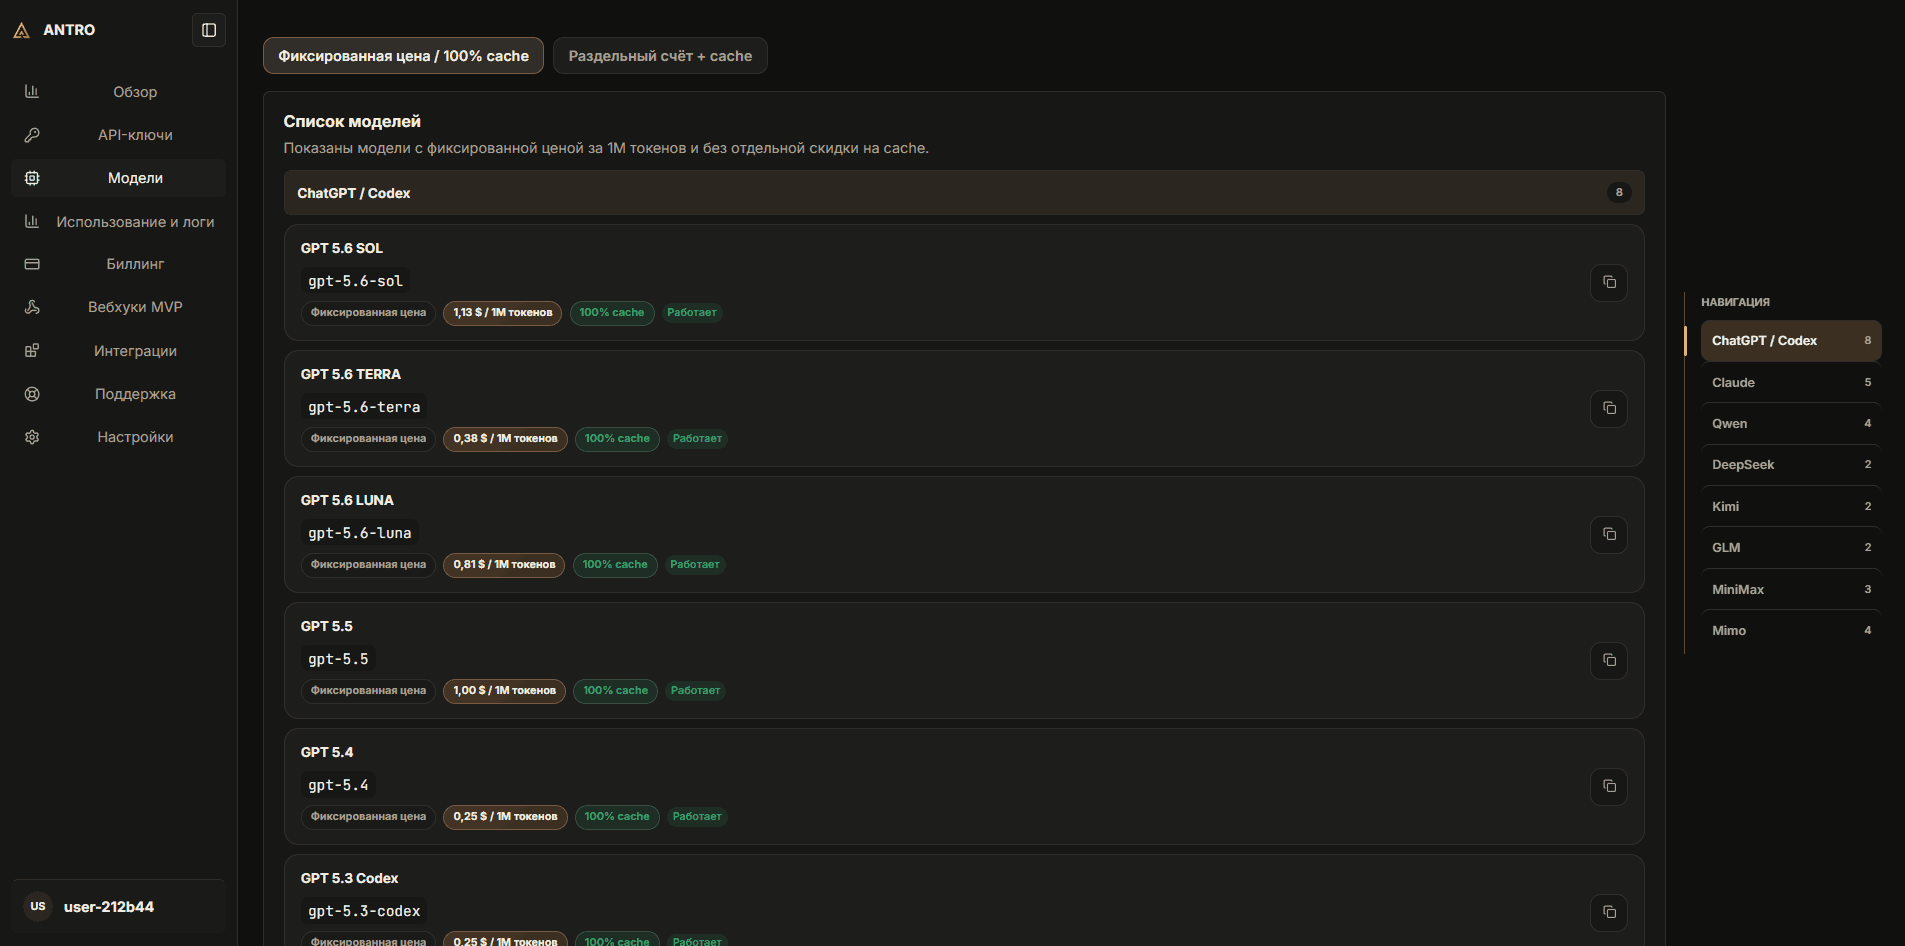
Task: Jump to MiniMax models in navigation
Action: pyautogui.click(x=1791, y=590)
